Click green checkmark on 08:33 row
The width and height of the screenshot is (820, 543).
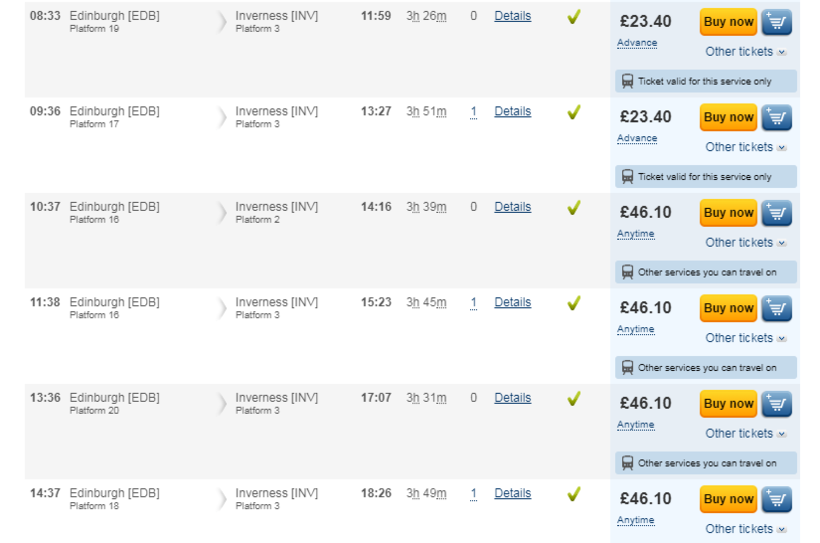click(574, 17)
